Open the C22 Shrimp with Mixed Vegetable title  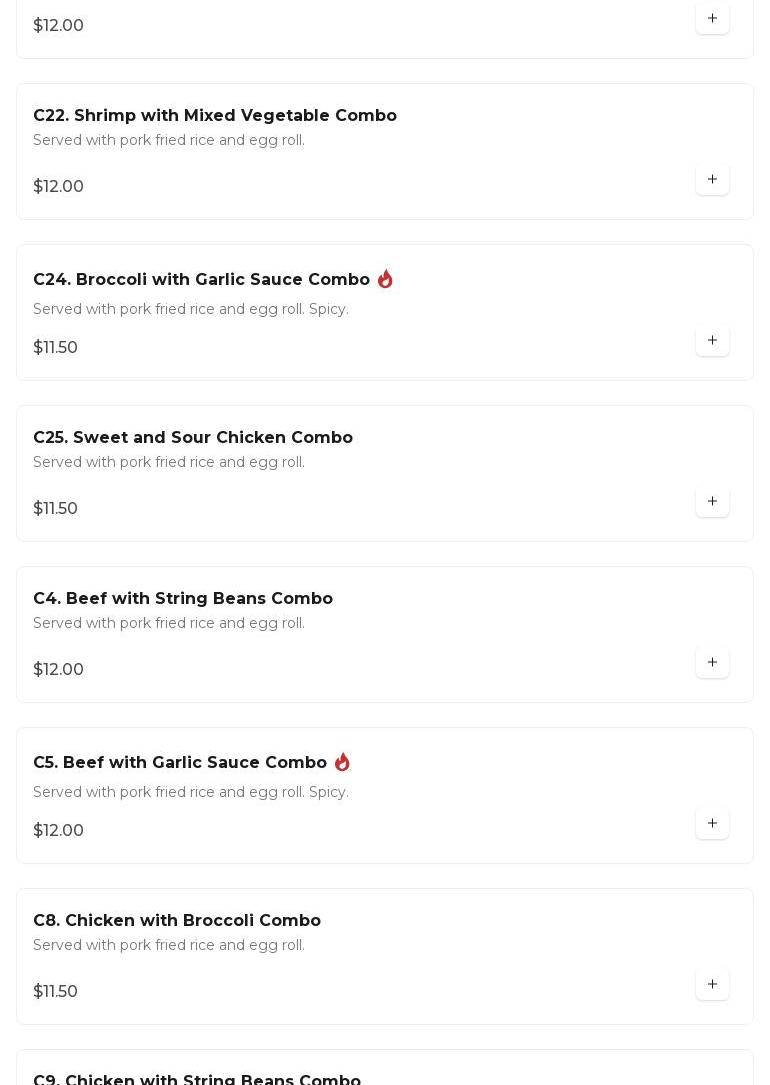click(x=215, y=116)
